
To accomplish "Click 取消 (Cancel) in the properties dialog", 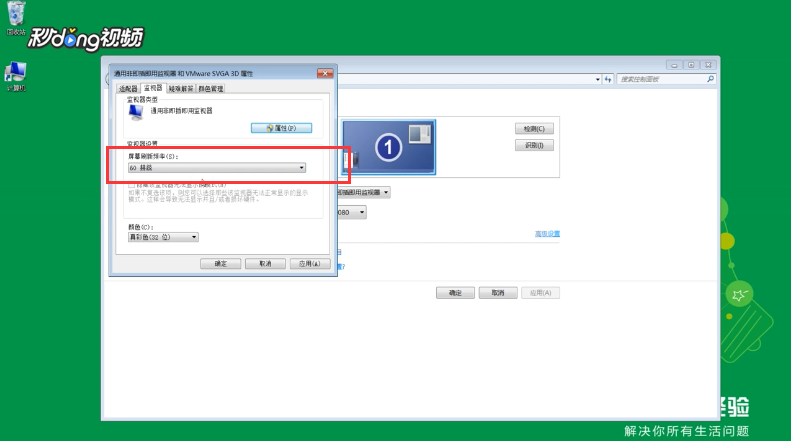I will point(265,264).
